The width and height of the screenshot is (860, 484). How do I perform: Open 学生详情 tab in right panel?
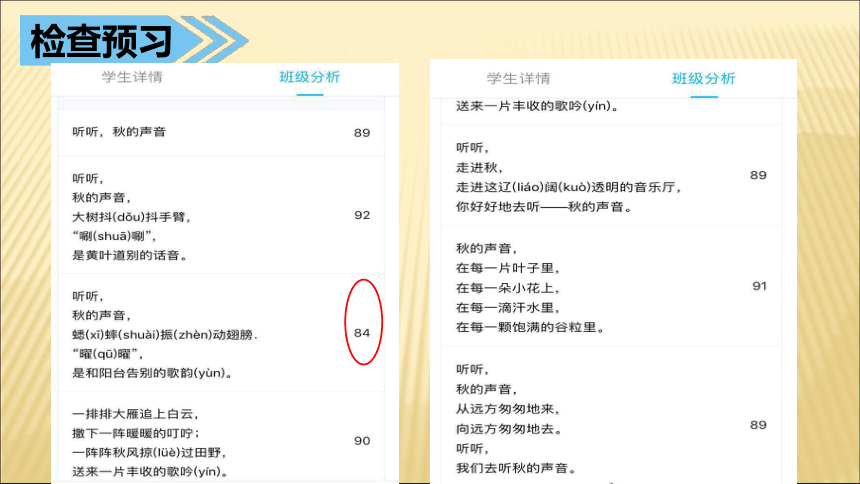click(x=518, y=79)
